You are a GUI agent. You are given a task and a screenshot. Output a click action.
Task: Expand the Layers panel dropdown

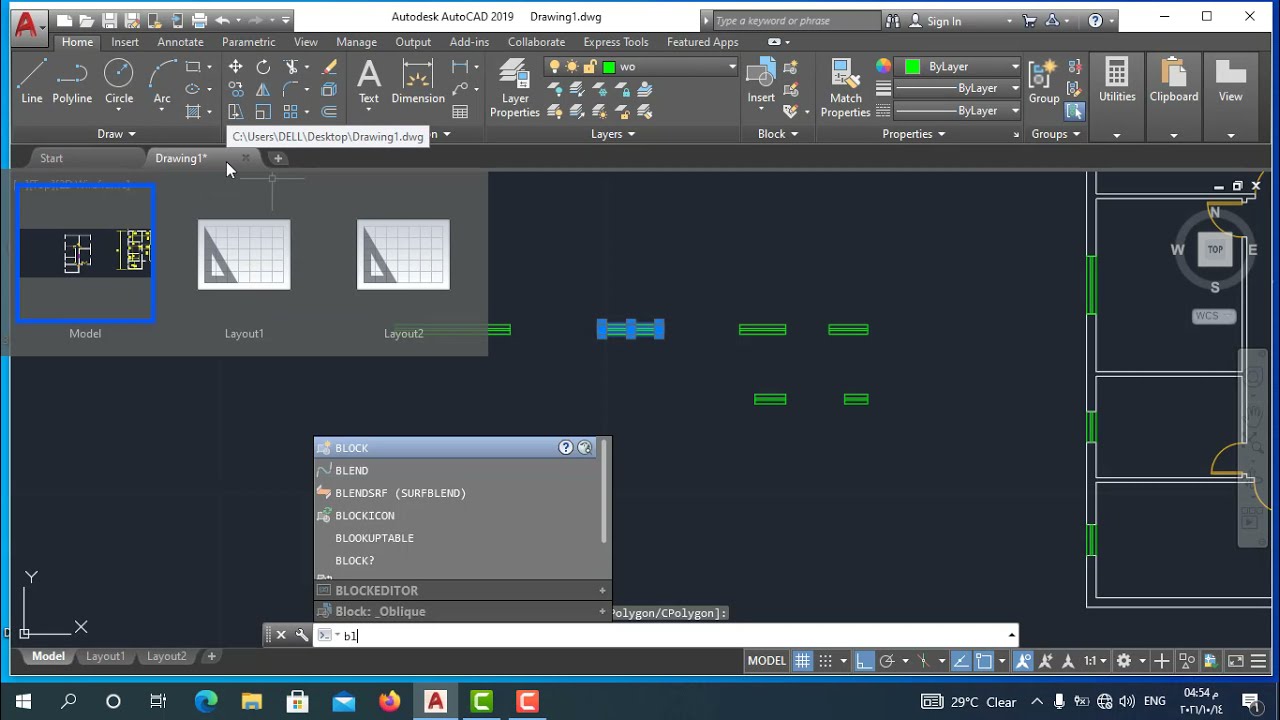(613, 134)
